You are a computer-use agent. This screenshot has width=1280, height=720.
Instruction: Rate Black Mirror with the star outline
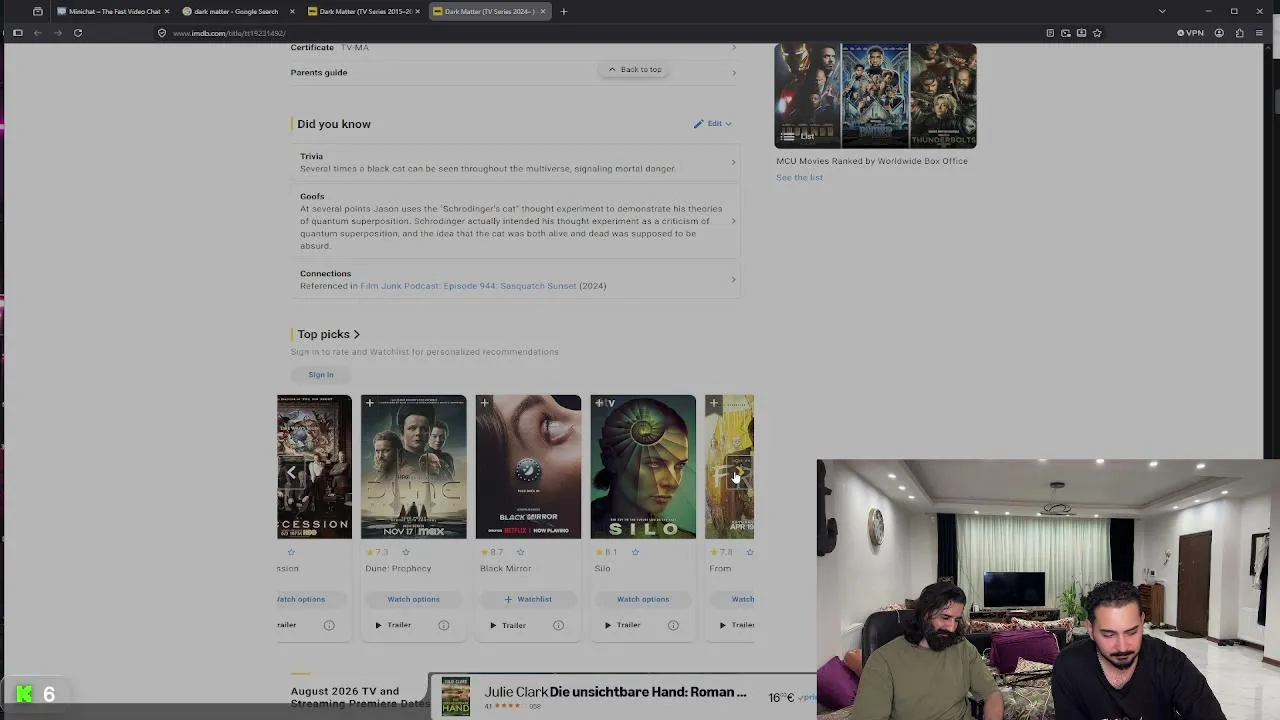pyautogui.click(x=520, y=552)
